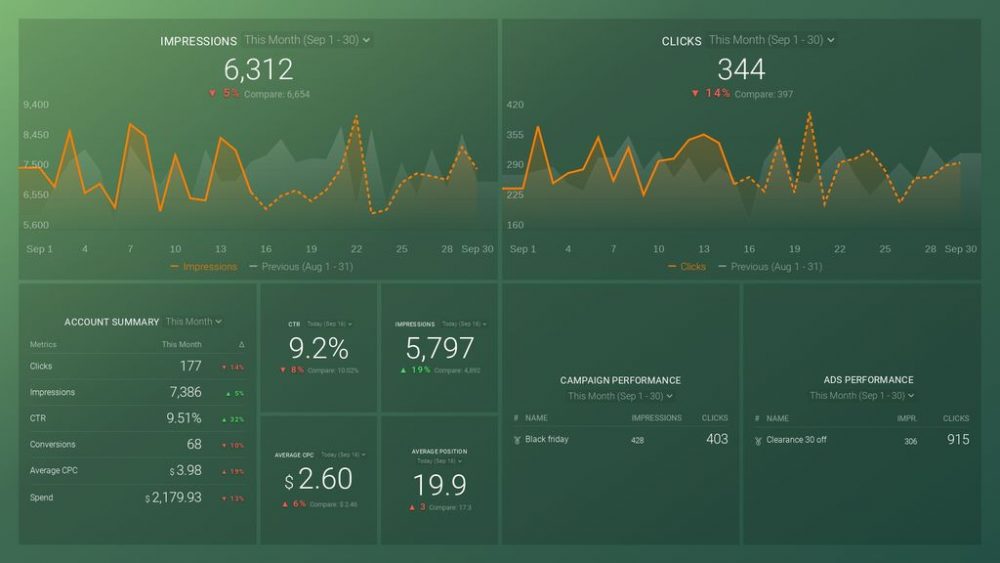This screenshot has height=563, width=1000.
Task: Open date range dropdown on Impressions chart
Action: click(x=307, y=41)
